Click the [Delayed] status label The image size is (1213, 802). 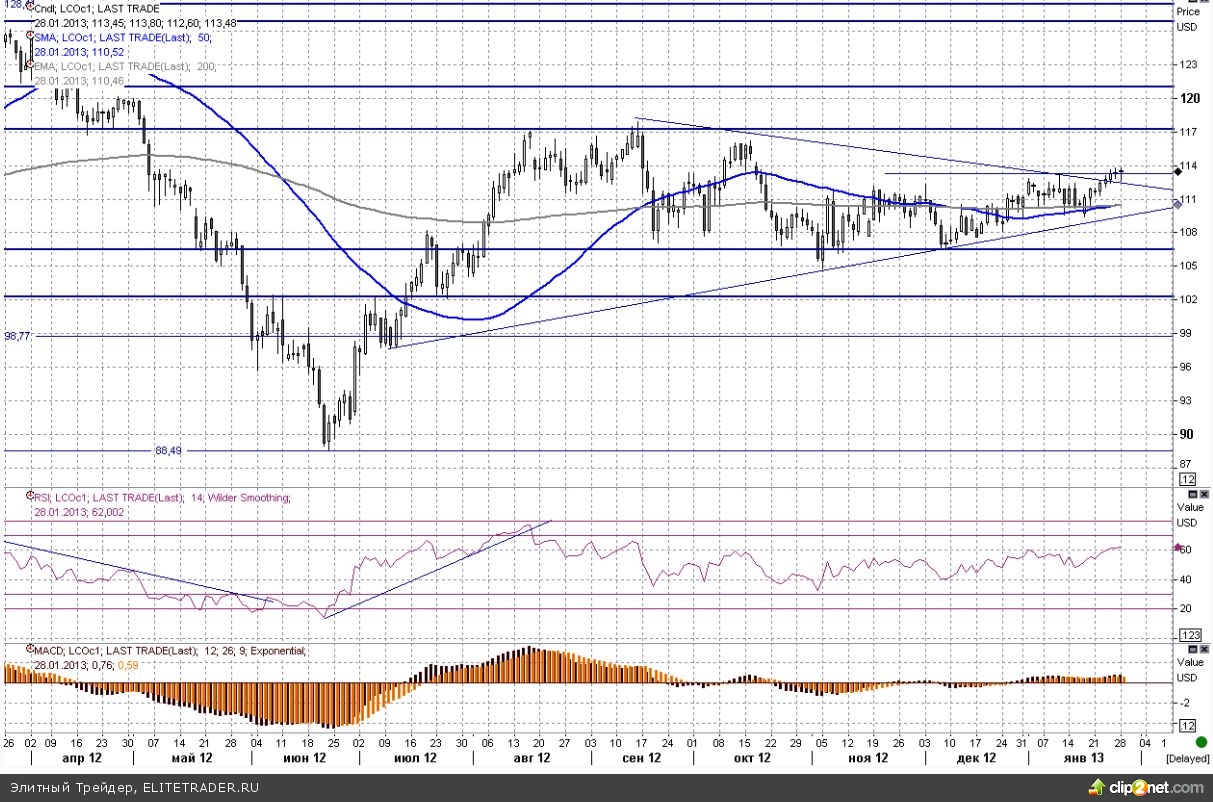tap(1188, 759)
